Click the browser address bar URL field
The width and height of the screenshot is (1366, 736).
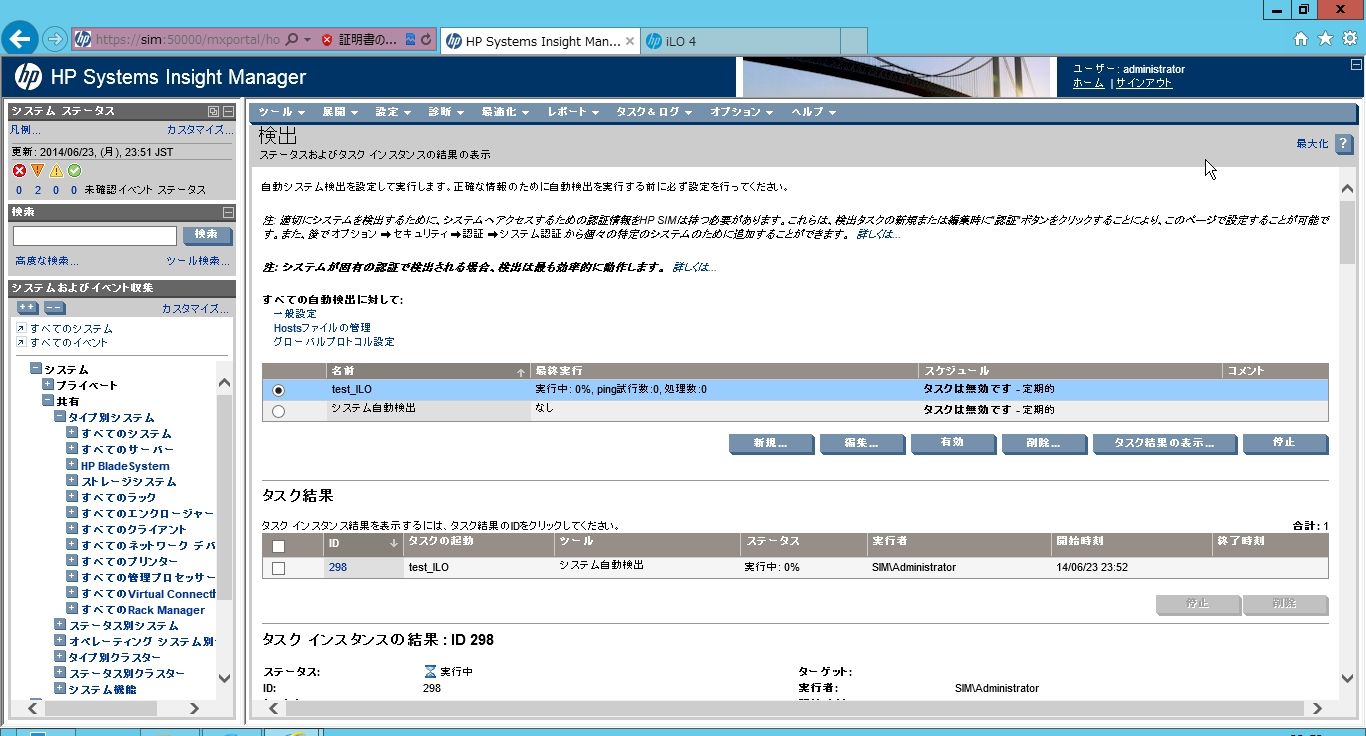(x=187, y=40)
